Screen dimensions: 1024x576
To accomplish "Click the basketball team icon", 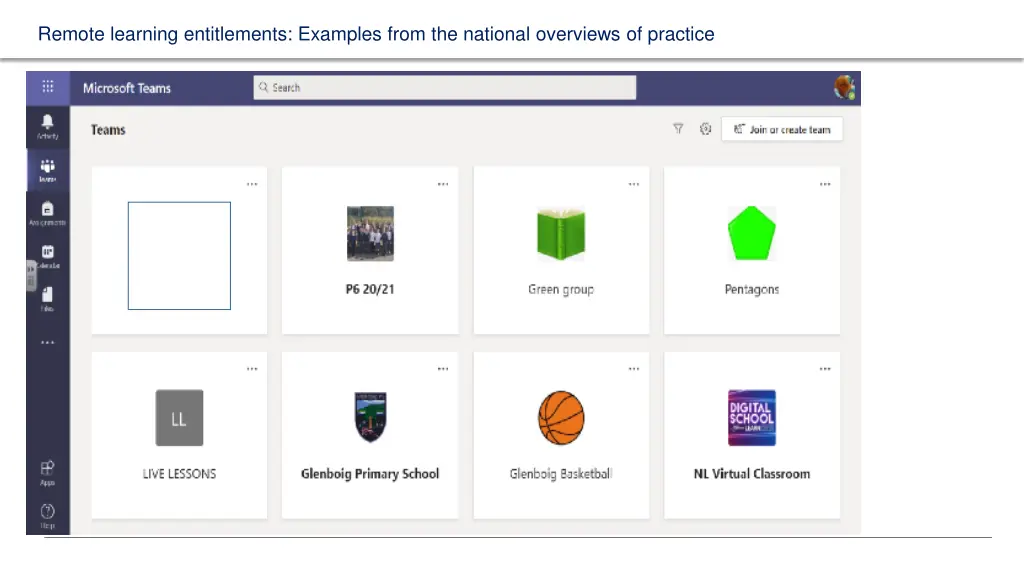I will [561, 418].
